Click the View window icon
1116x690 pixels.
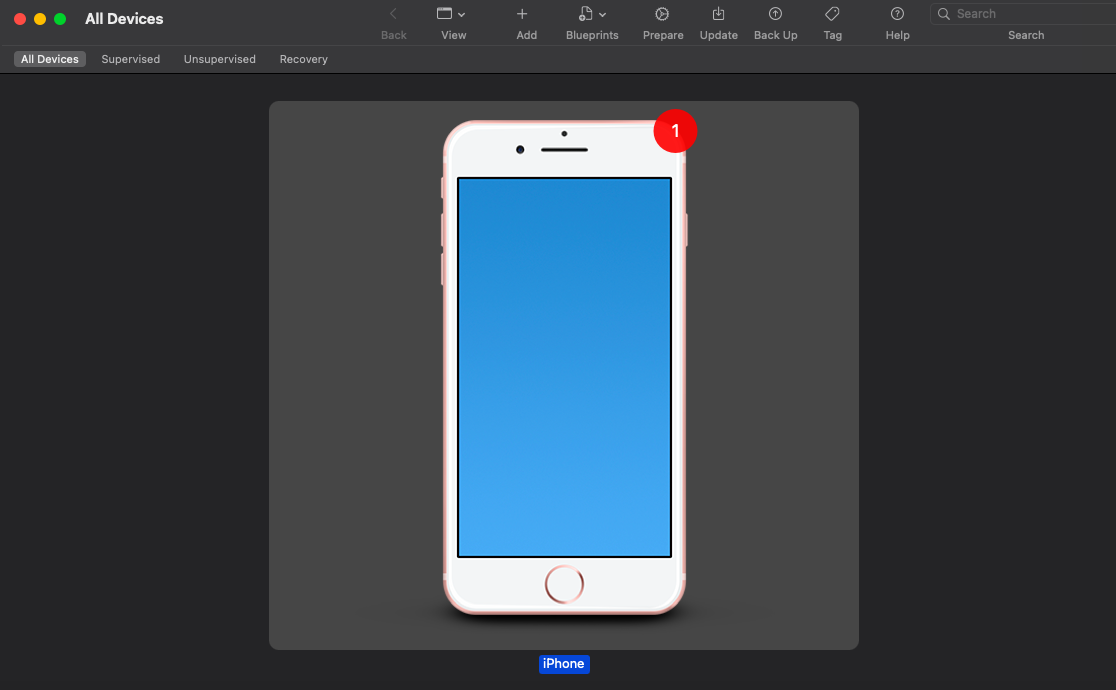pyautogui.click(x=444, y=14)
